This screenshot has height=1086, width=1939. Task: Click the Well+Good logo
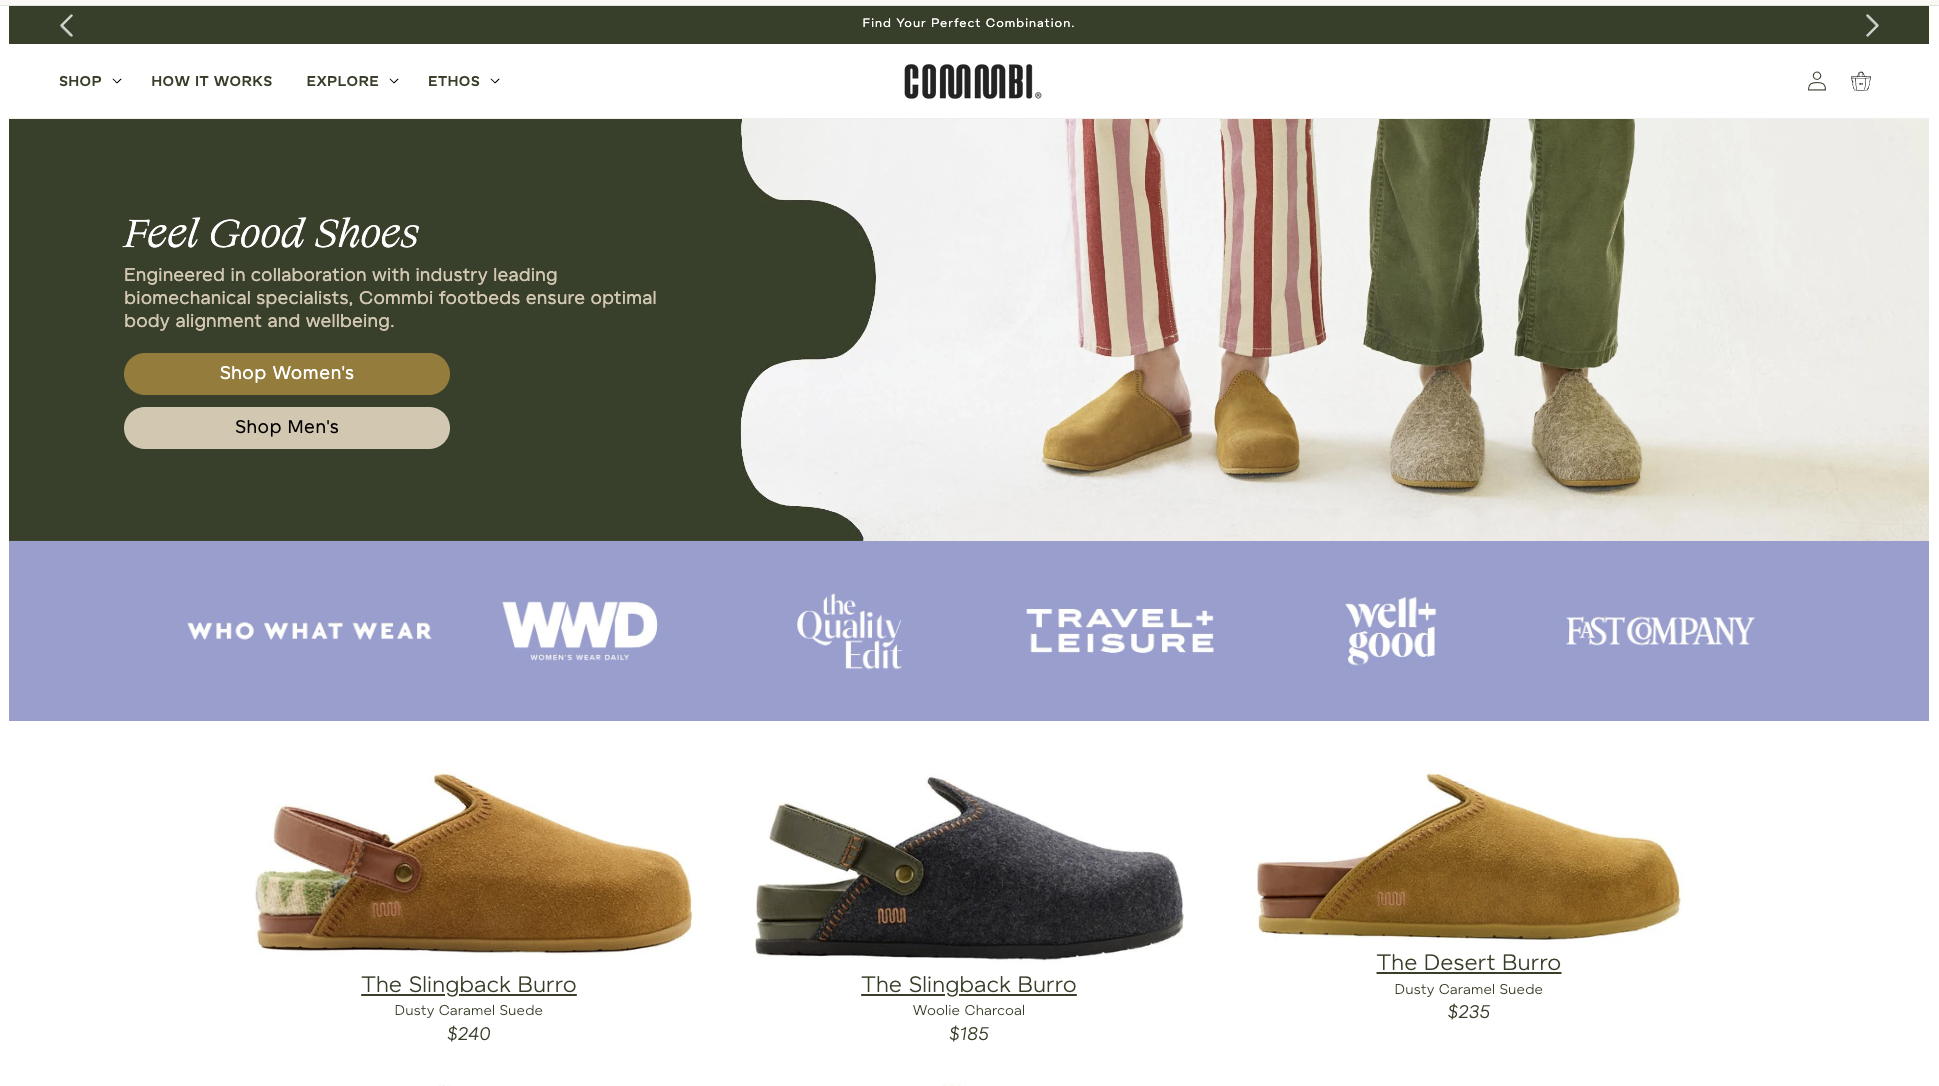[1391, 630]
